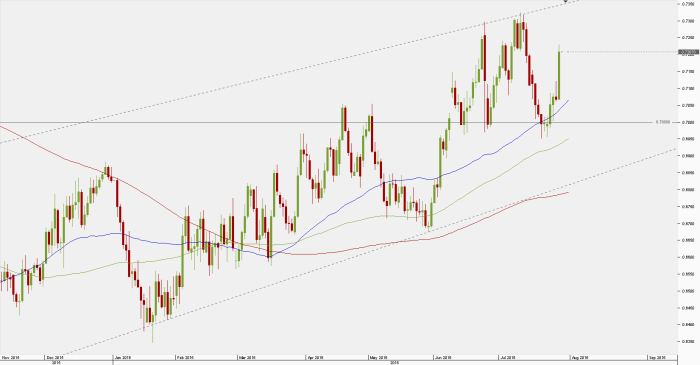Click the Jul month label on time axis
Image resolution: width=700 pixels, height=365 pixels.
pyautogui.click(x=508, y=357)
